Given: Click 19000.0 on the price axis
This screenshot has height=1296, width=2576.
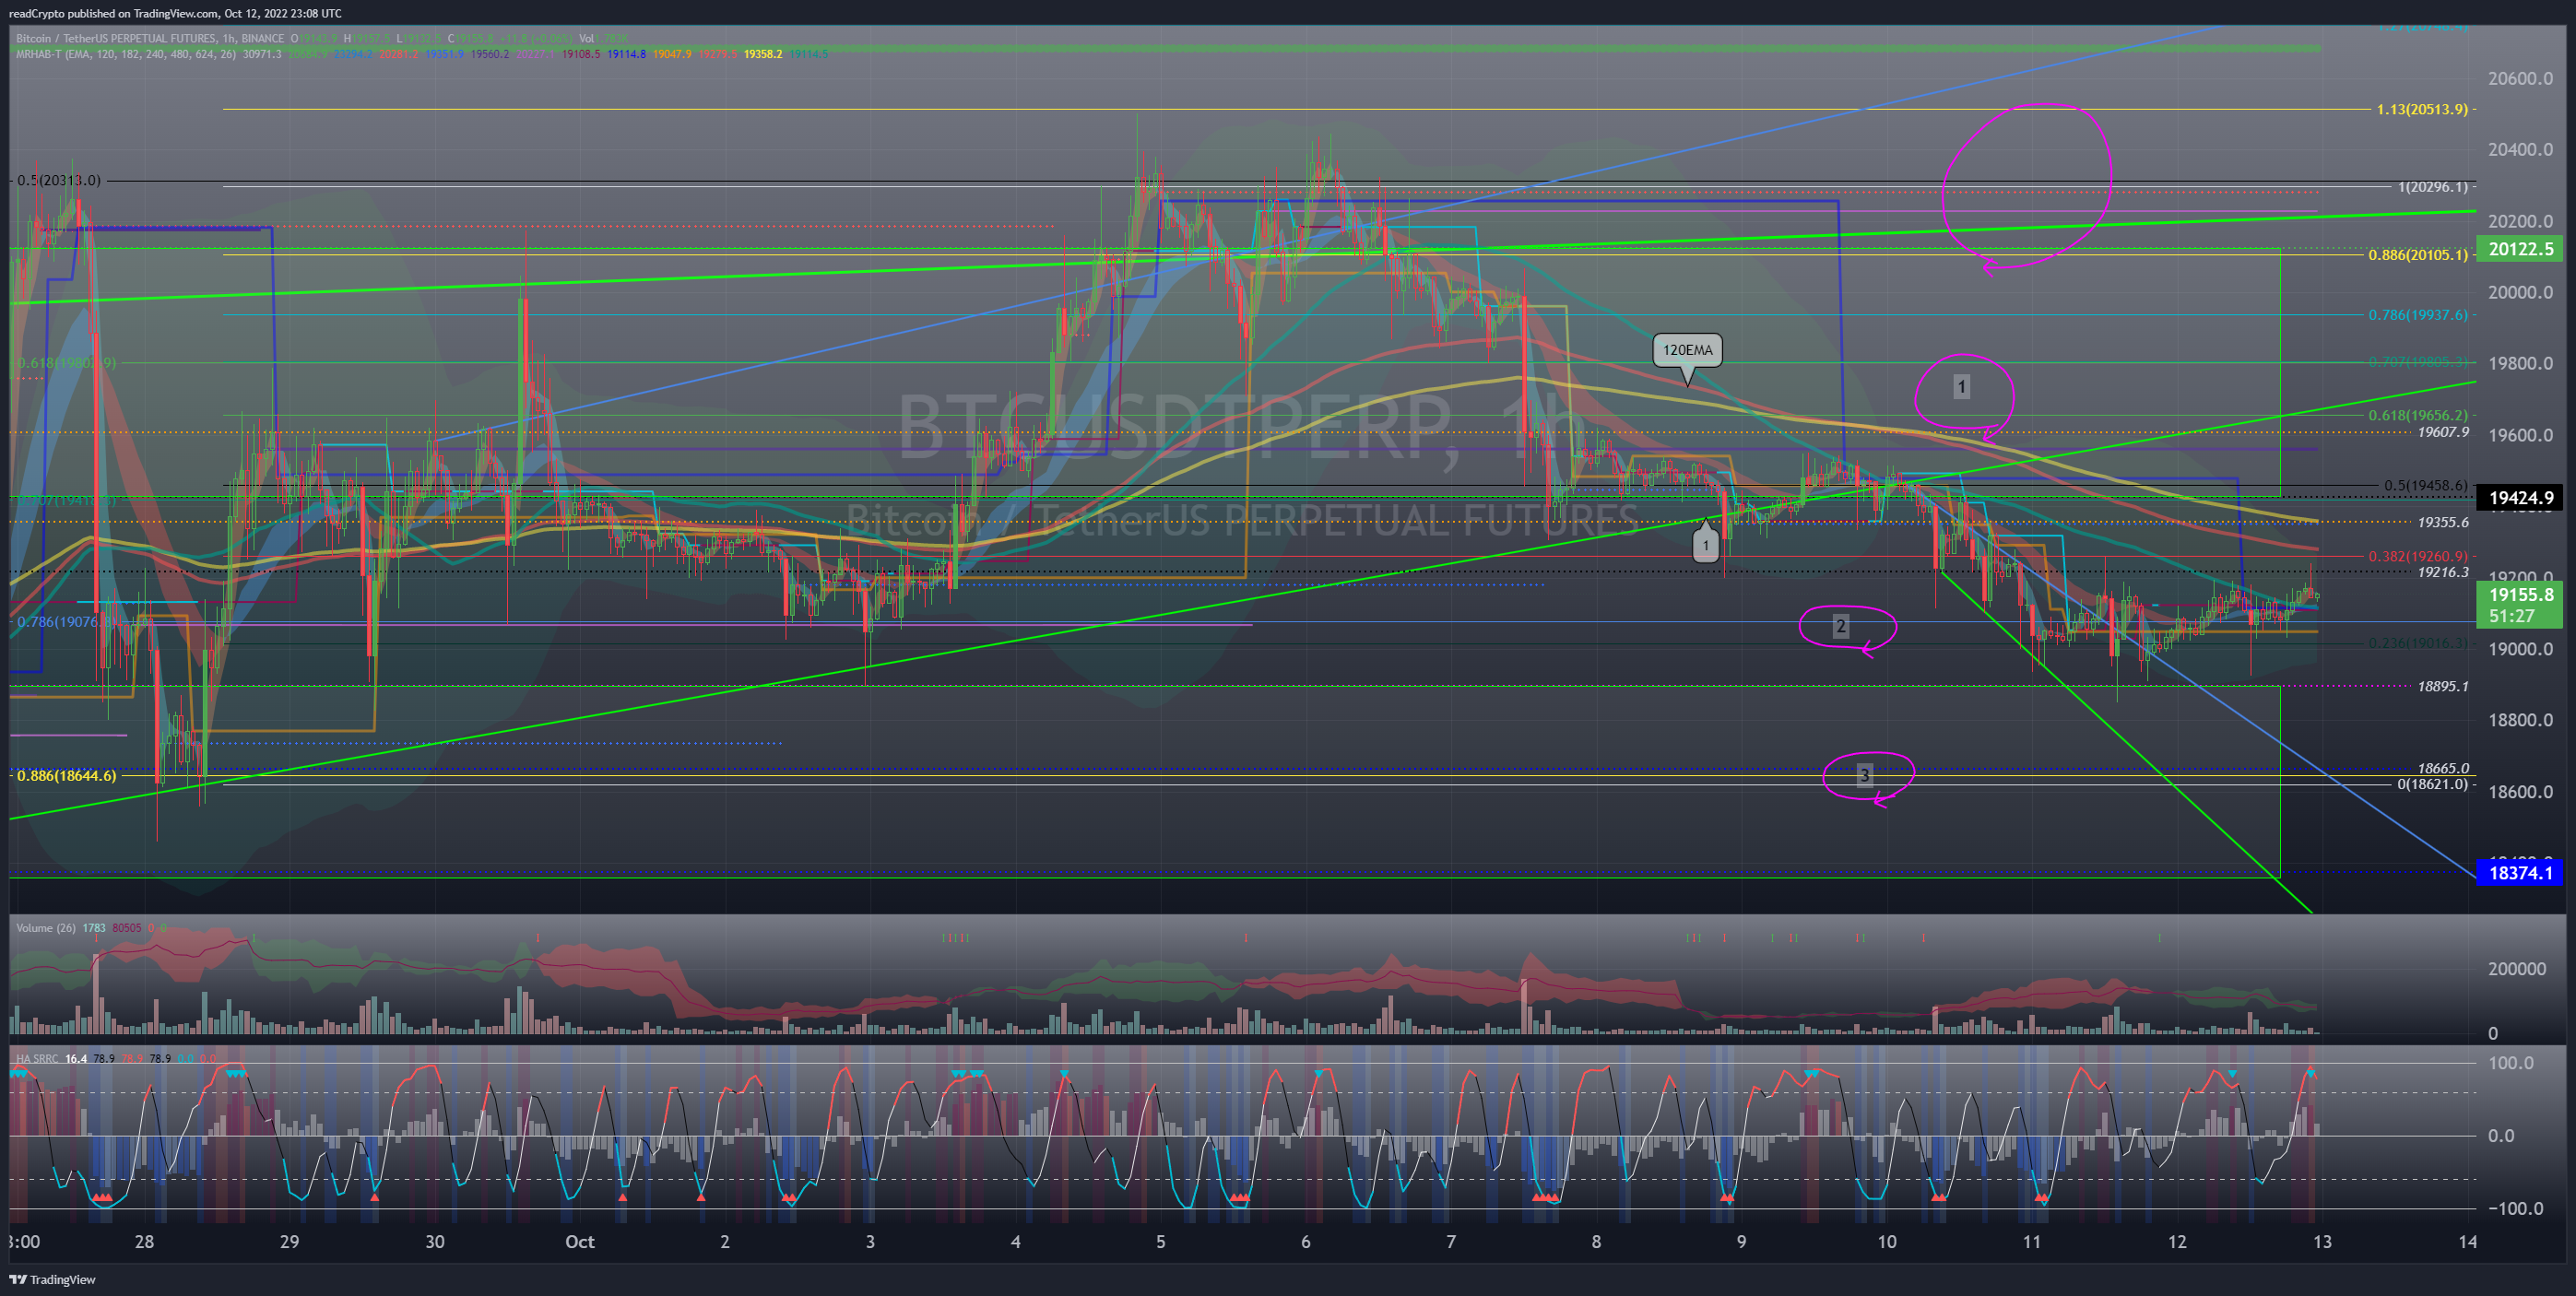Looking at the screenshot, I should pos(2520,648).
